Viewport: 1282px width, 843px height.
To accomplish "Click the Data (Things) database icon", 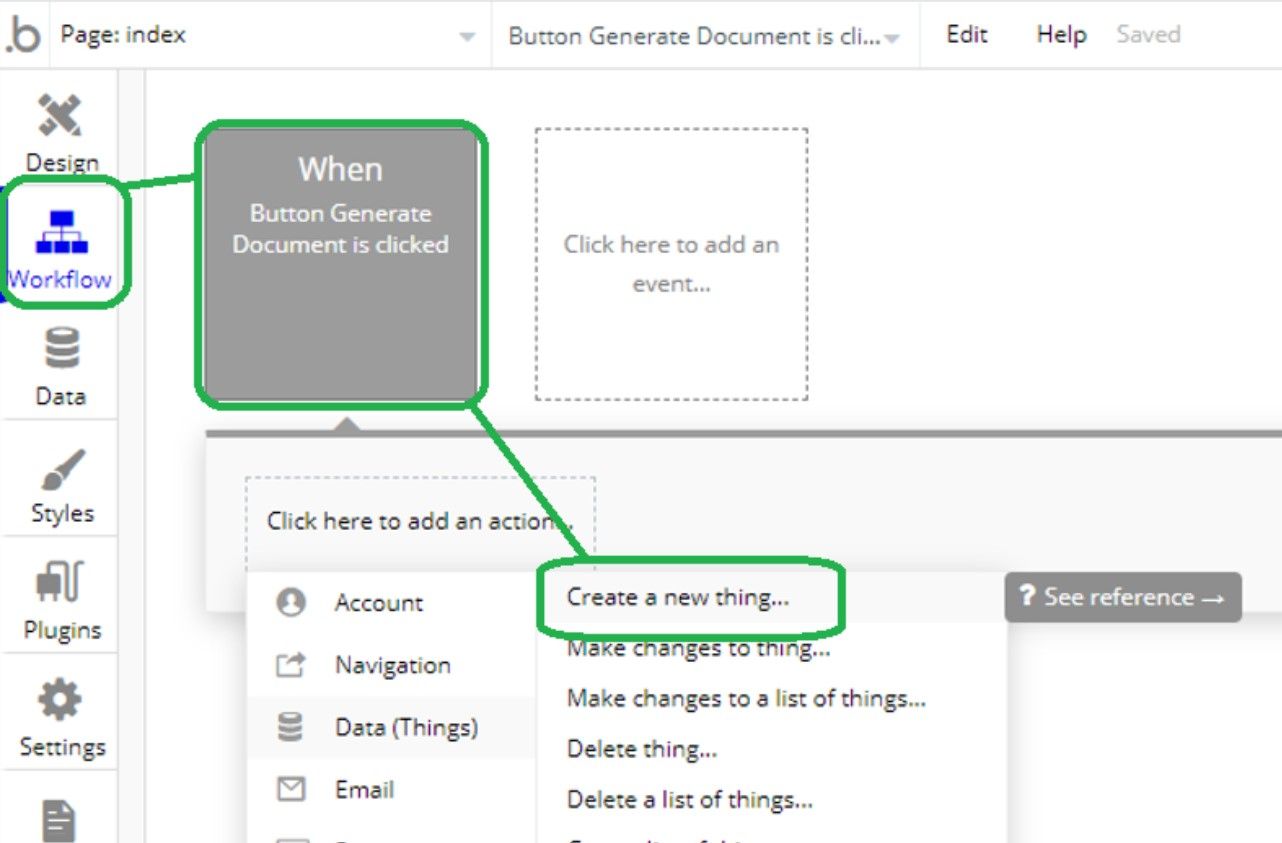I will [291, 728].
